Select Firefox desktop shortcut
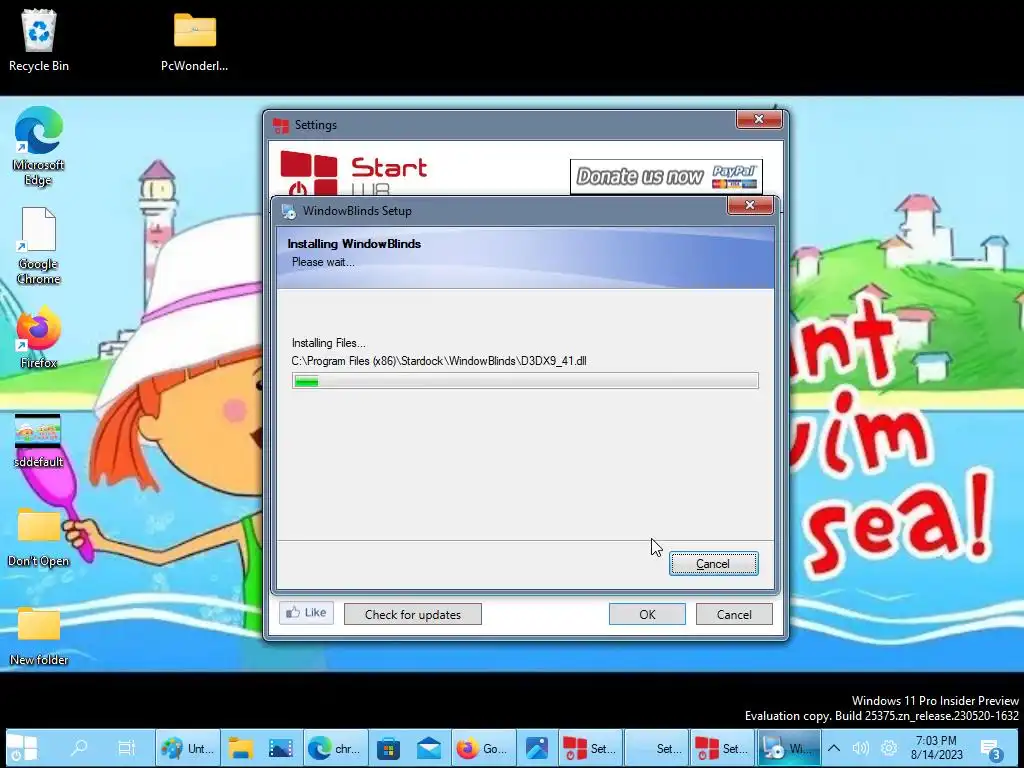This screenshot has width=1024, height=768. pyautogui.click(x=39, y=338)
